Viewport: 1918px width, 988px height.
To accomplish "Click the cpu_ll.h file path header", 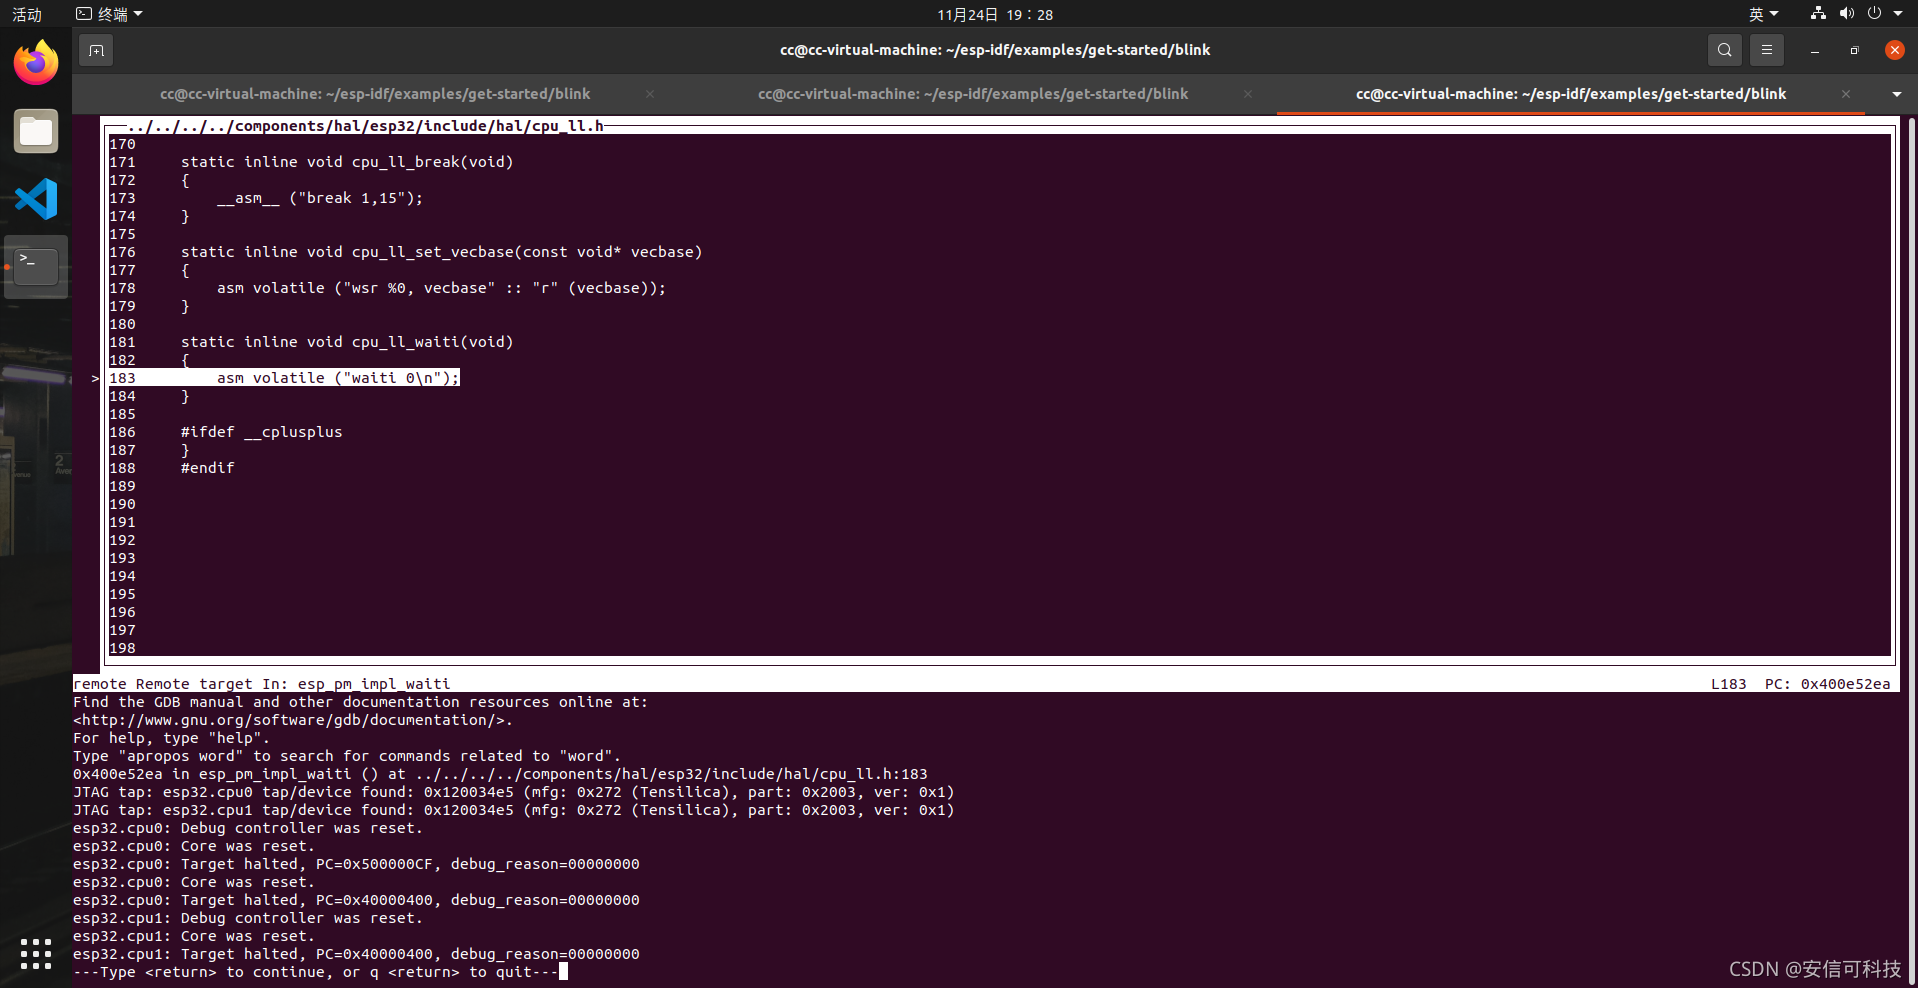I will [x=366, y=126].
